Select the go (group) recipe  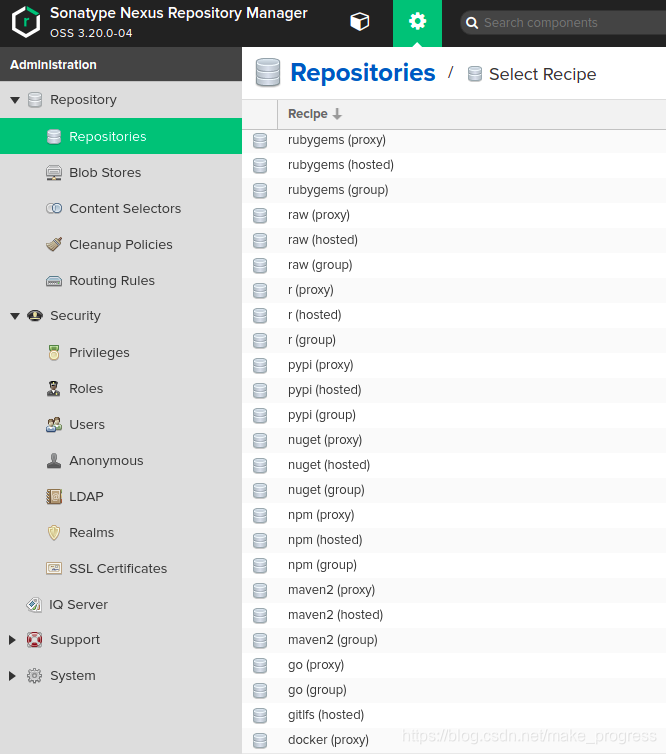pyautogui.click(x=454, y=690)
